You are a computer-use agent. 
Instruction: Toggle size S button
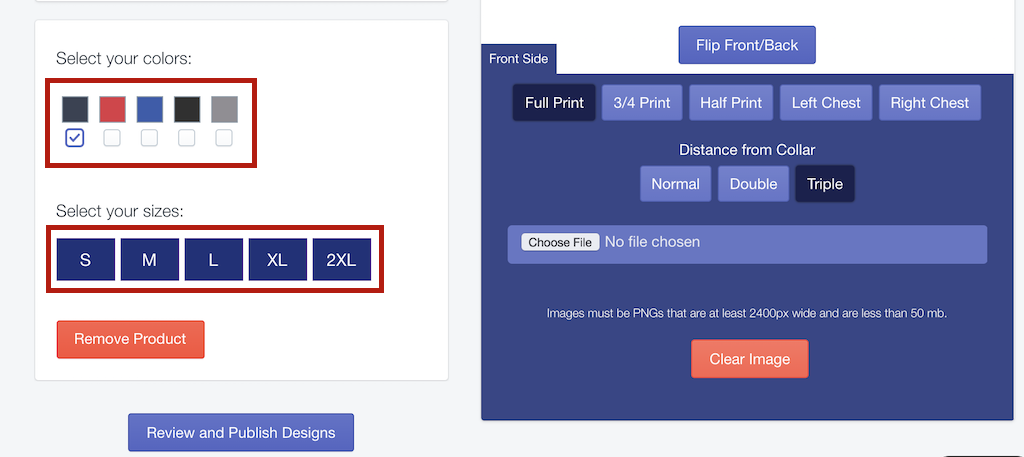tap(86, 260)
